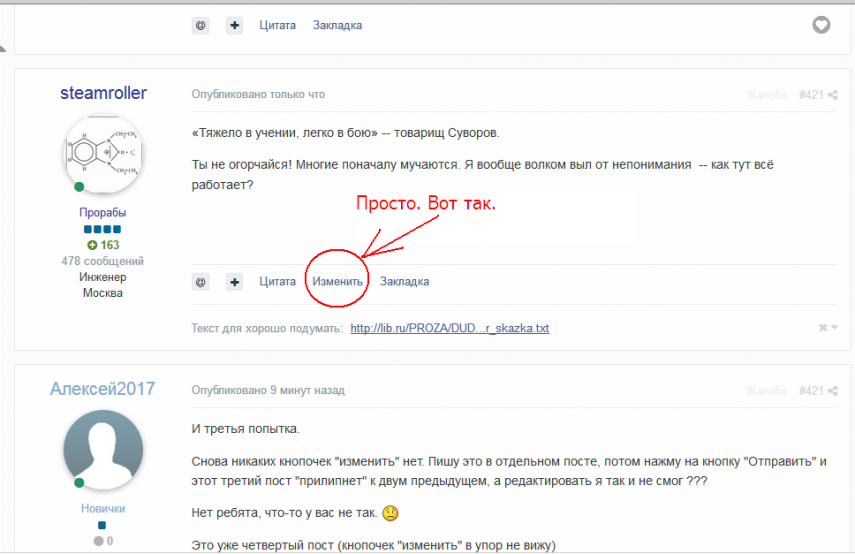Select Закладка in the top post footer
The width and height of the screenshot is (855, 554).
337,25
